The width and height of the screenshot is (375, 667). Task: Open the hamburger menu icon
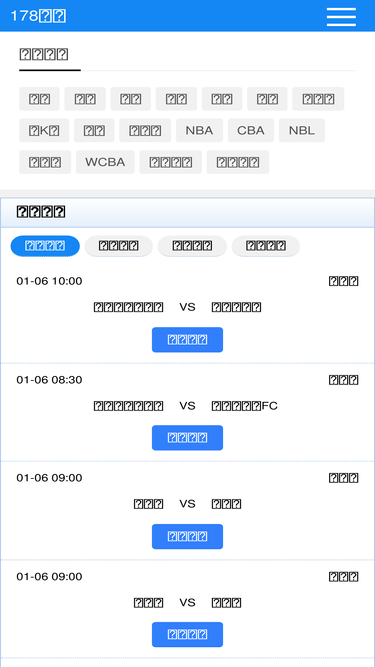point(341,17)
